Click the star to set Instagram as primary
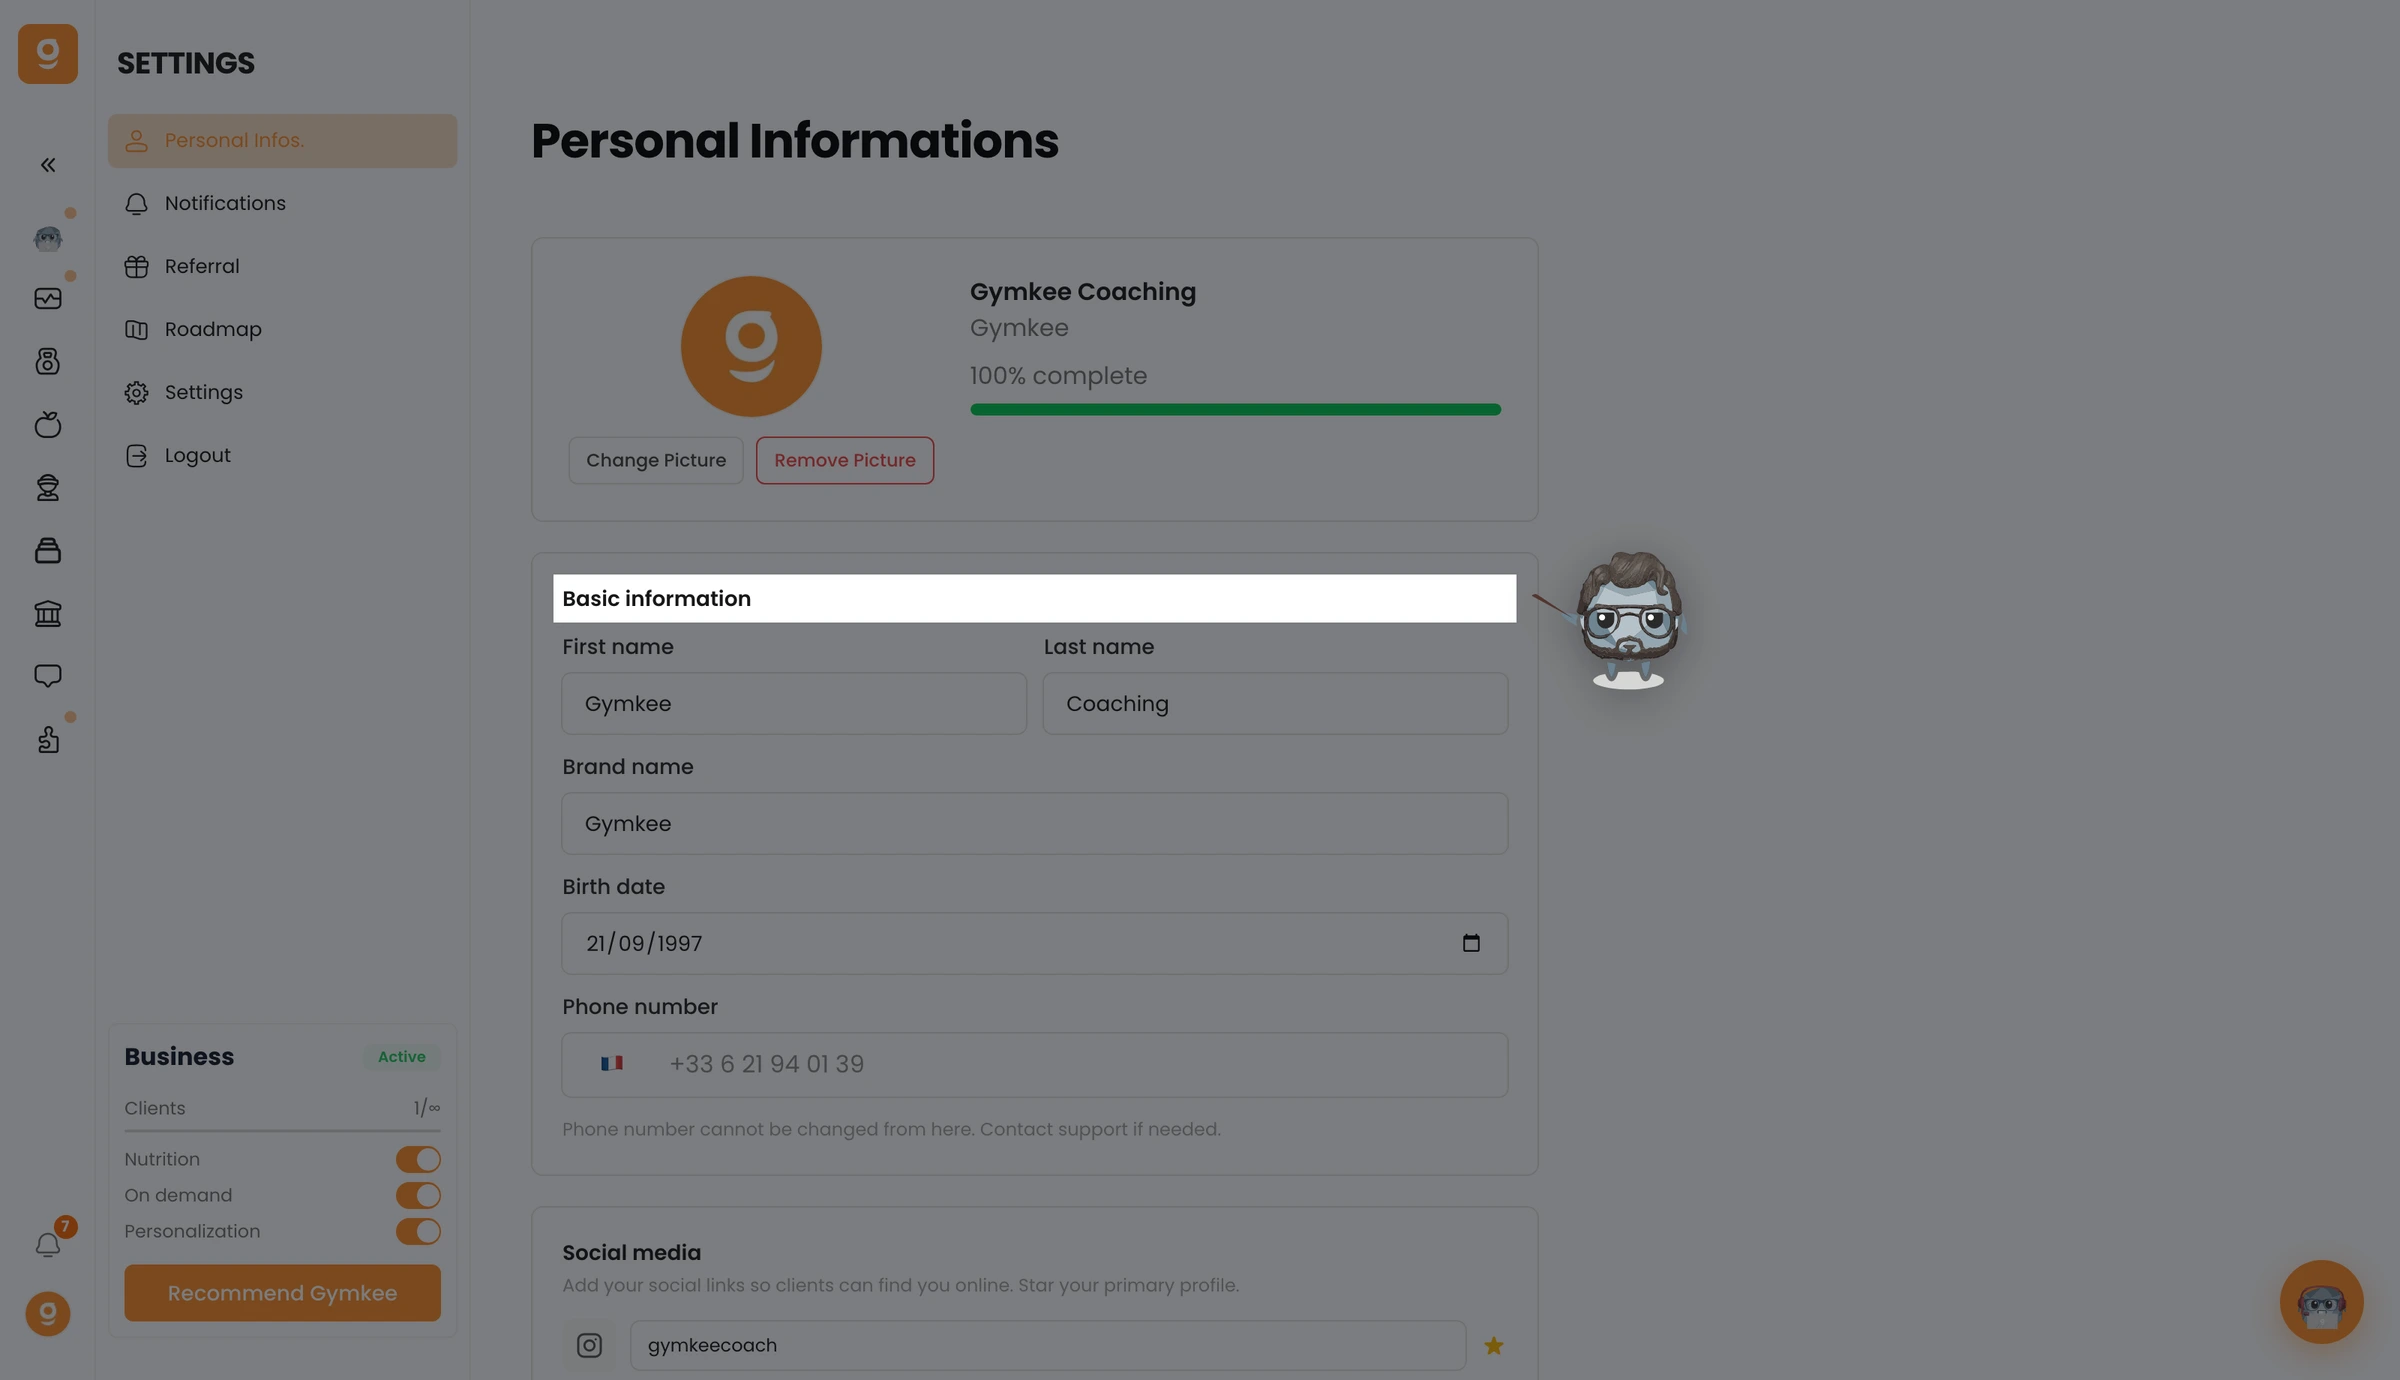 pyautogui.click(x=1494, y=1346)
